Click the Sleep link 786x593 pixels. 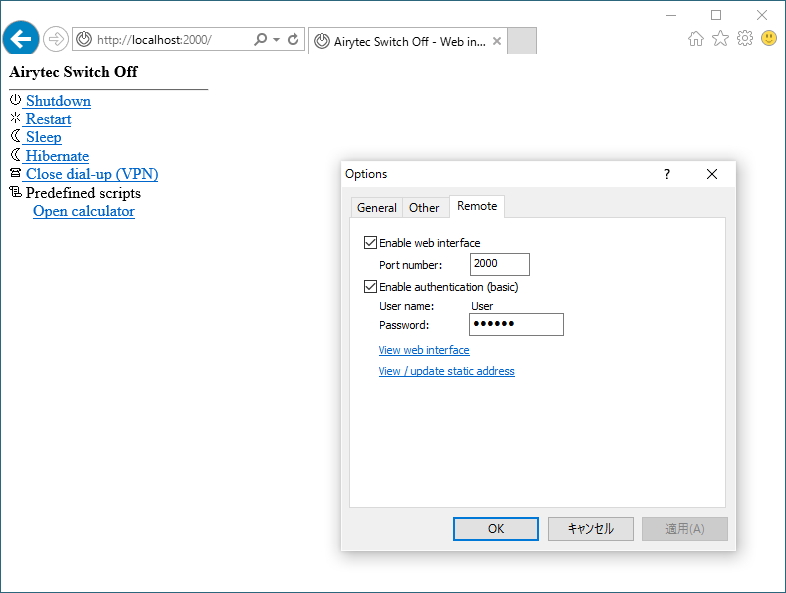coord(44,137)
